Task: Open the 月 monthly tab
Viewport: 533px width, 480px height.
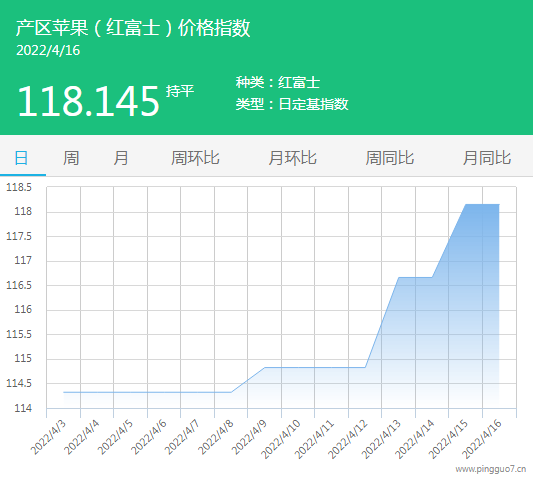Action: pyautogui.click(x=121, y=158)
